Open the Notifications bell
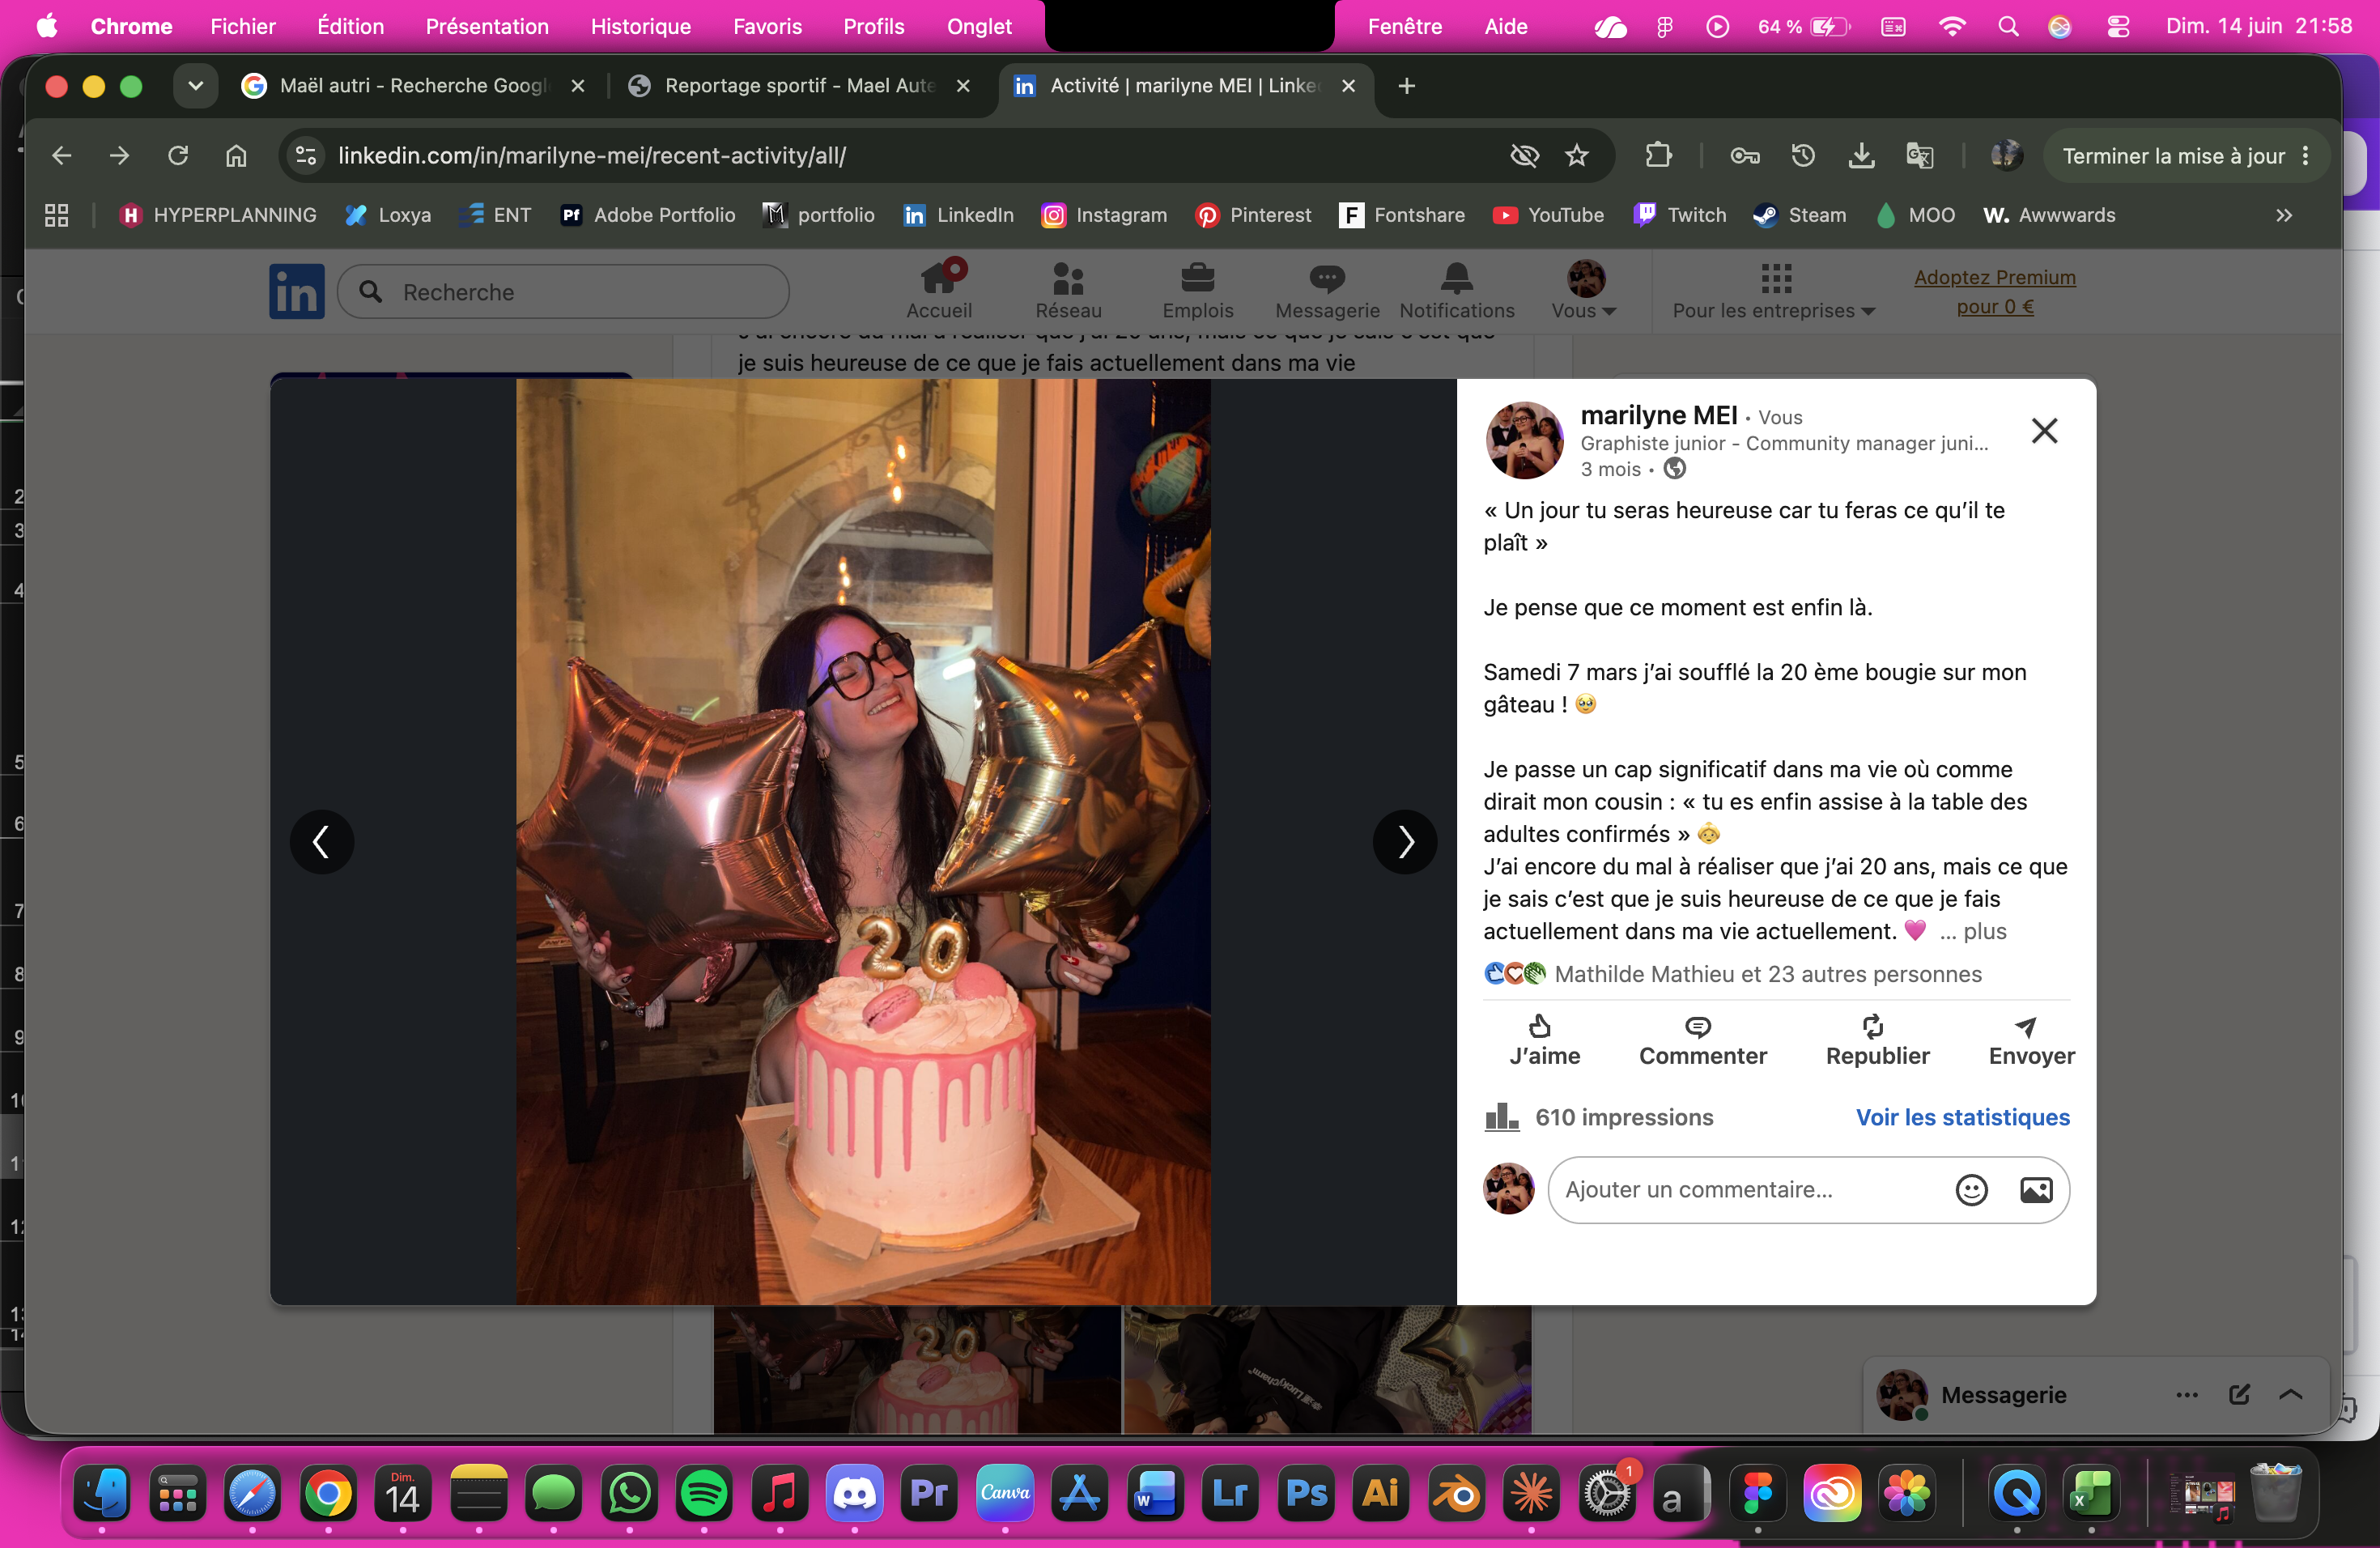 1456,291
